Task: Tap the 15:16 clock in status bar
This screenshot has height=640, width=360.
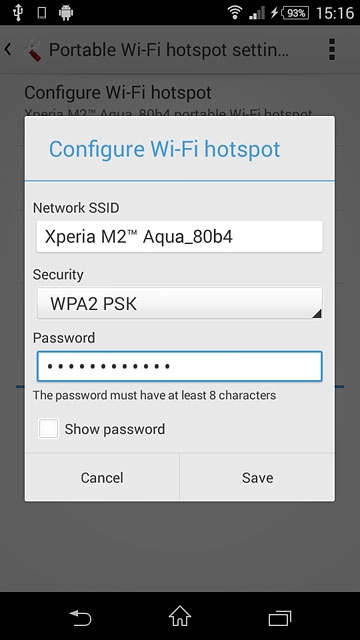Action: click(335, 13)
